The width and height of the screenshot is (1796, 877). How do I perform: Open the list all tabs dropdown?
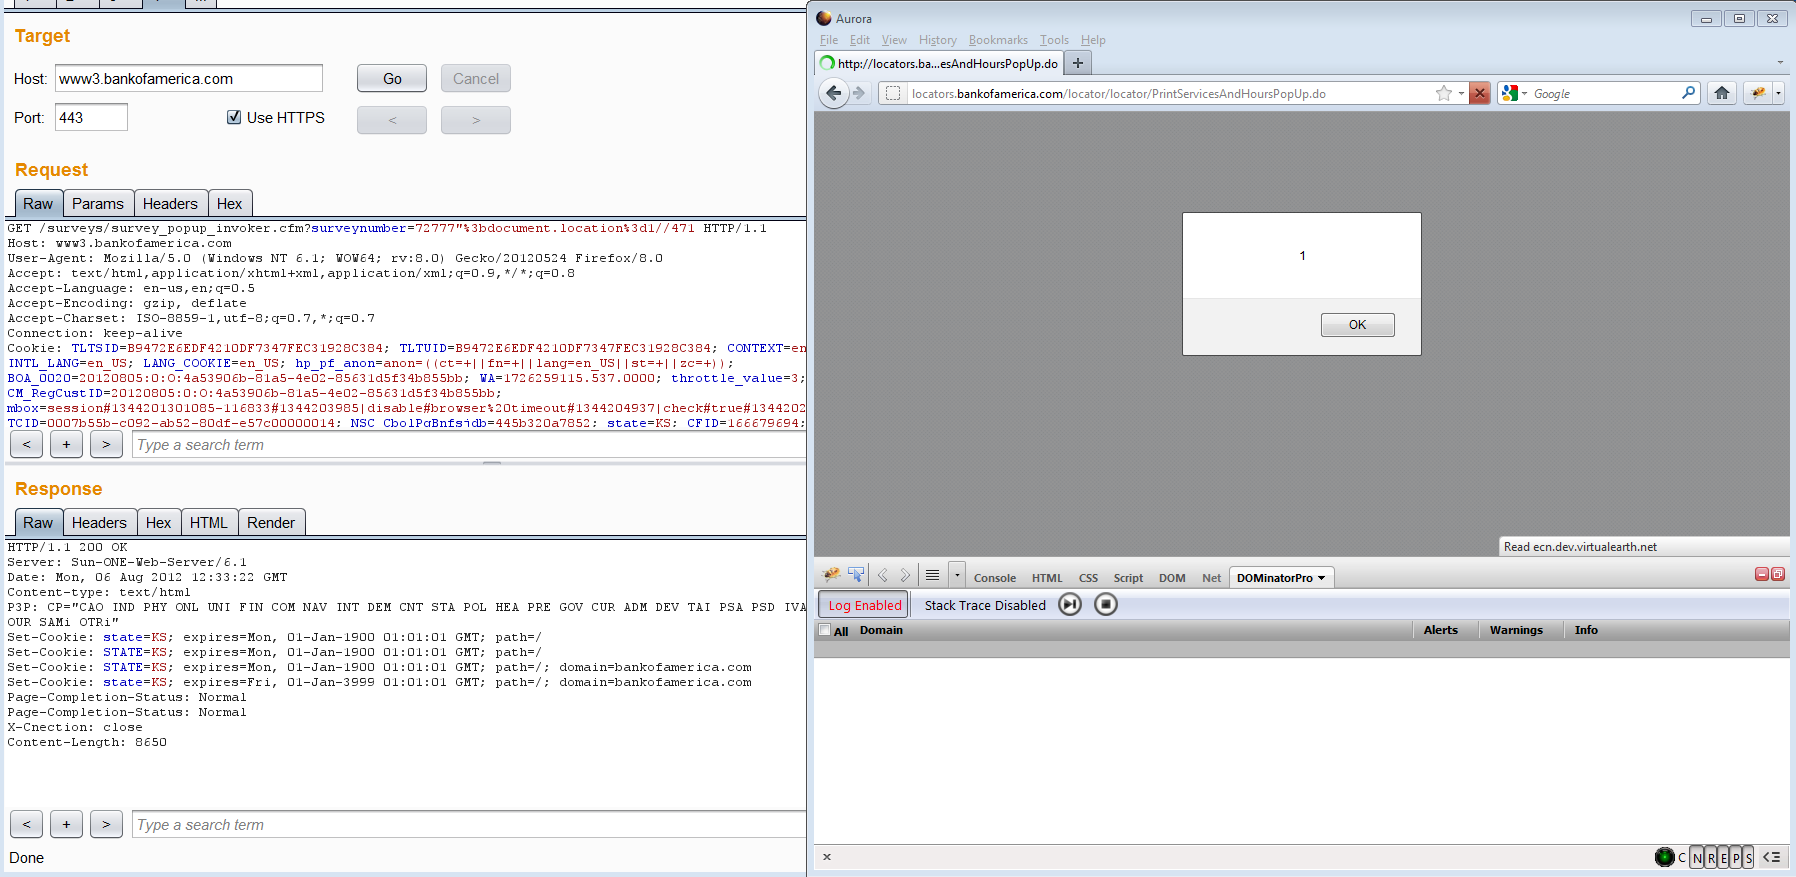tap(1780, 62)
